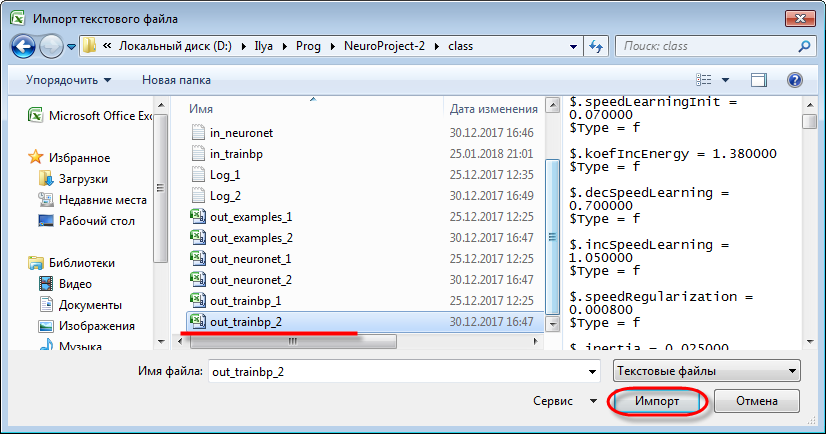This screenshot has height=434, width=826.
Task: Open recent locations dropdown beside Forward arrow
Action: pyautogui.click(x=72, y=47)
